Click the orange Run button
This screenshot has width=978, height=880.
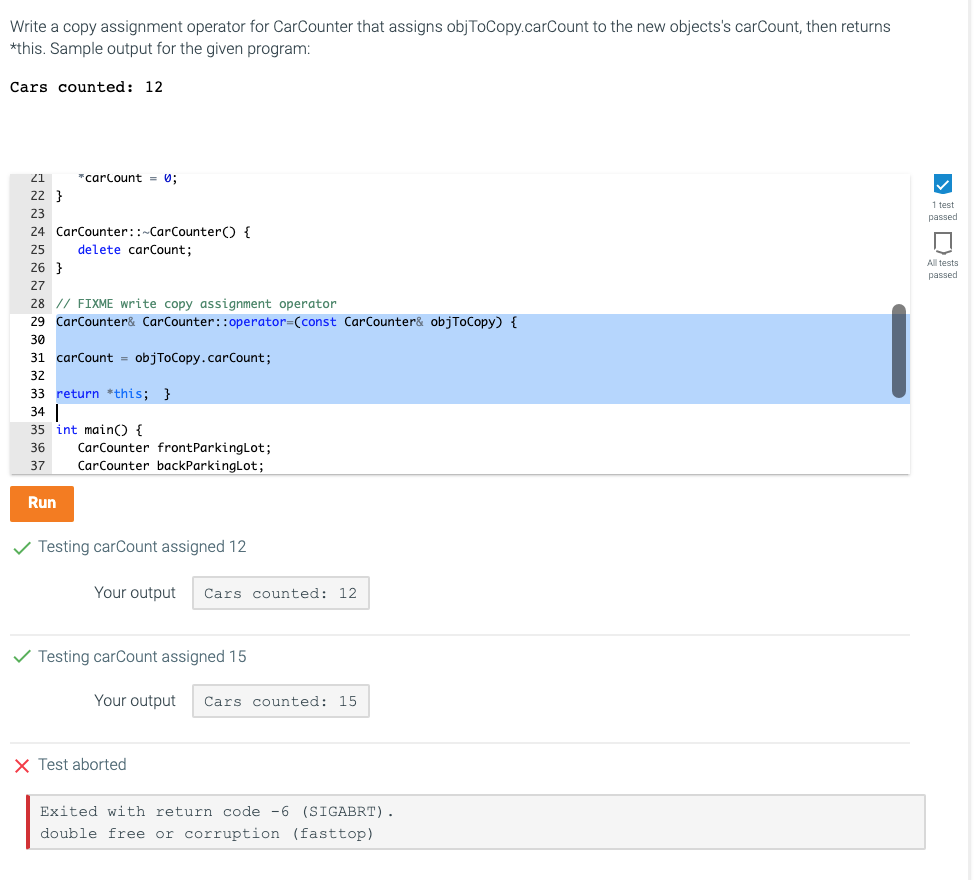[42, 503]
